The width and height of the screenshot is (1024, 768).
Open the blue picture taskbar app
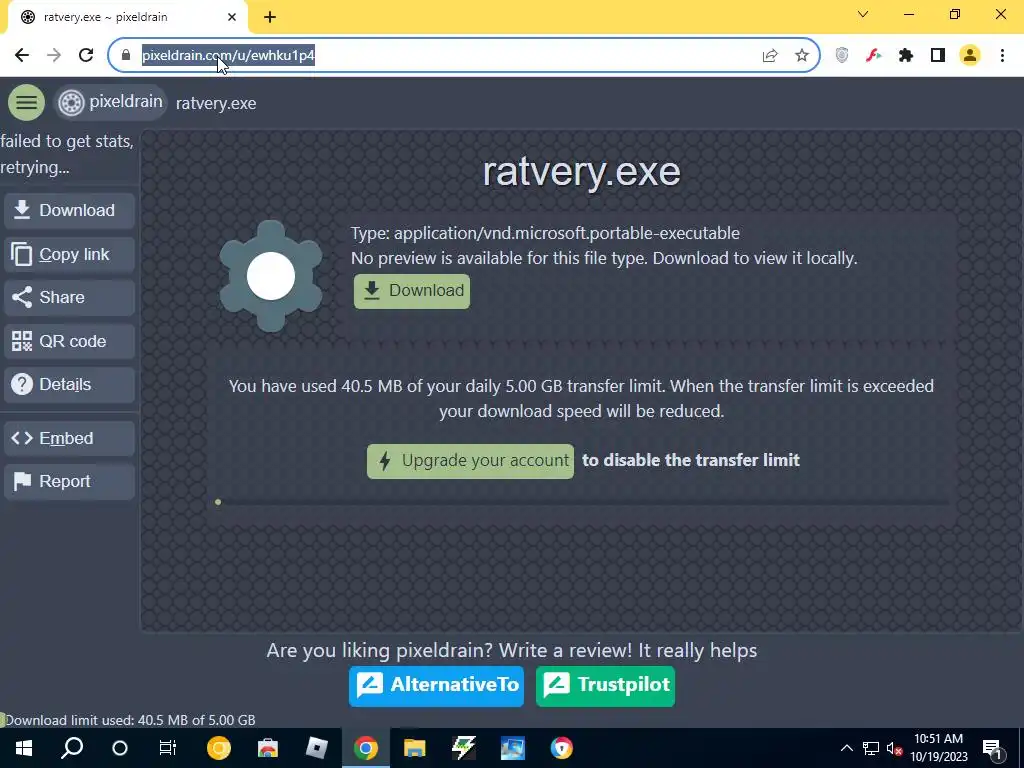(513, 748)
